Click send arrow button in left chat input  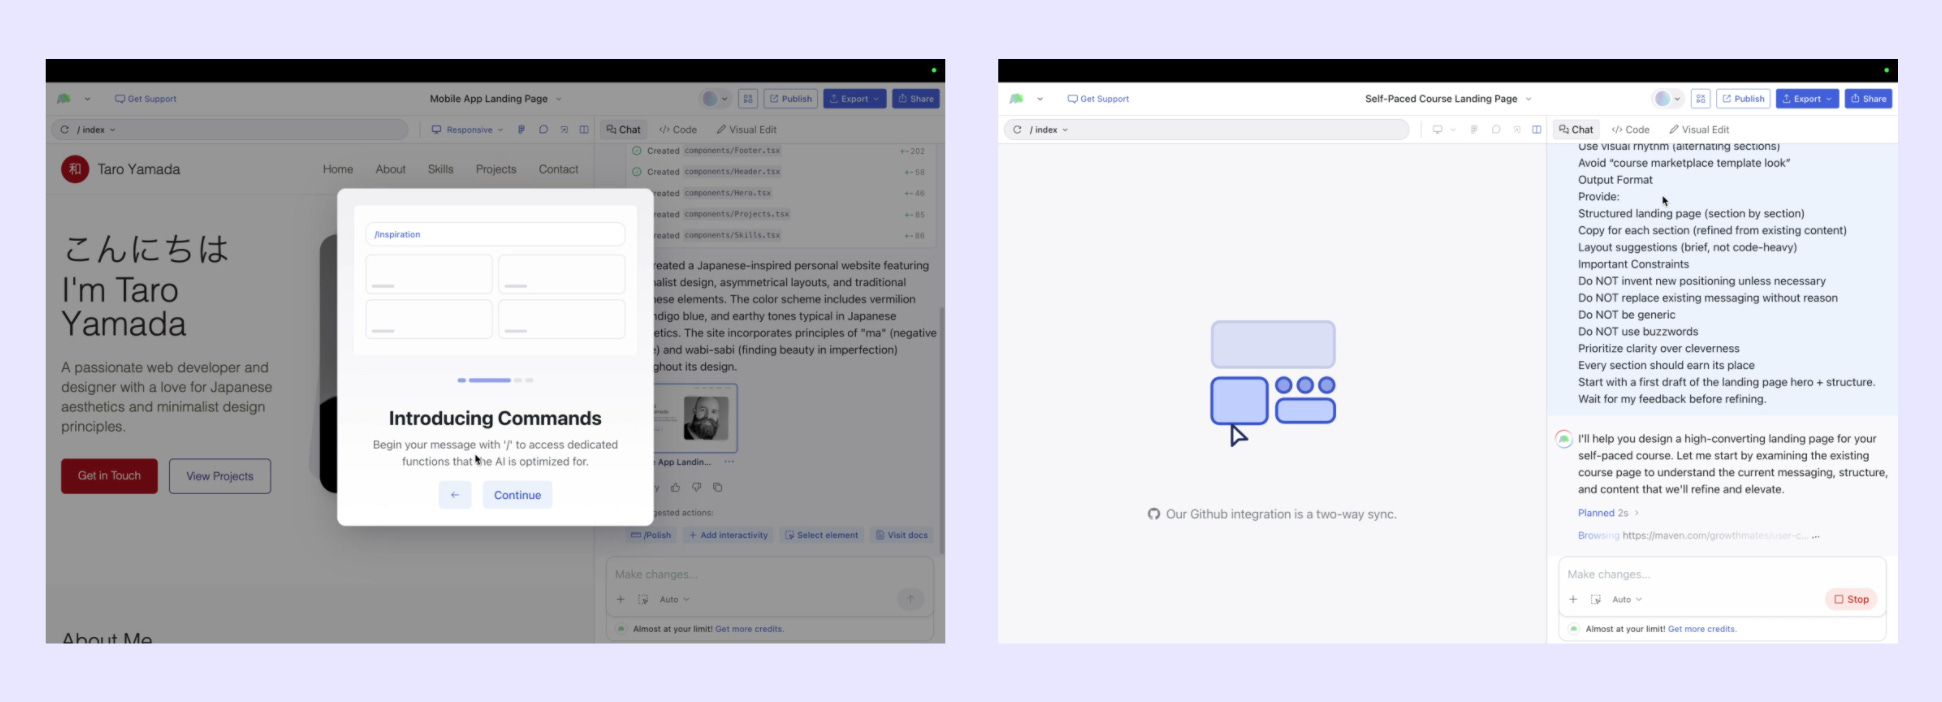click(x=910, y=599)
